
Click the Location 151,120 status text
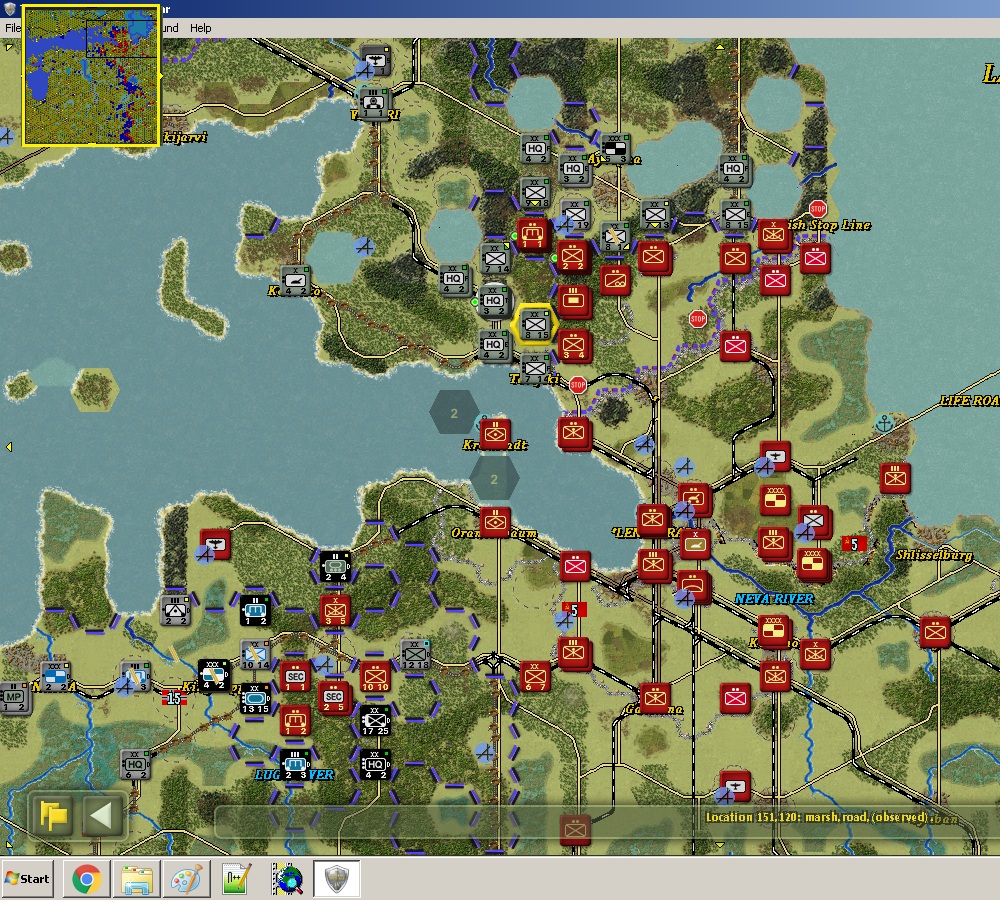[x=816, y=817]
